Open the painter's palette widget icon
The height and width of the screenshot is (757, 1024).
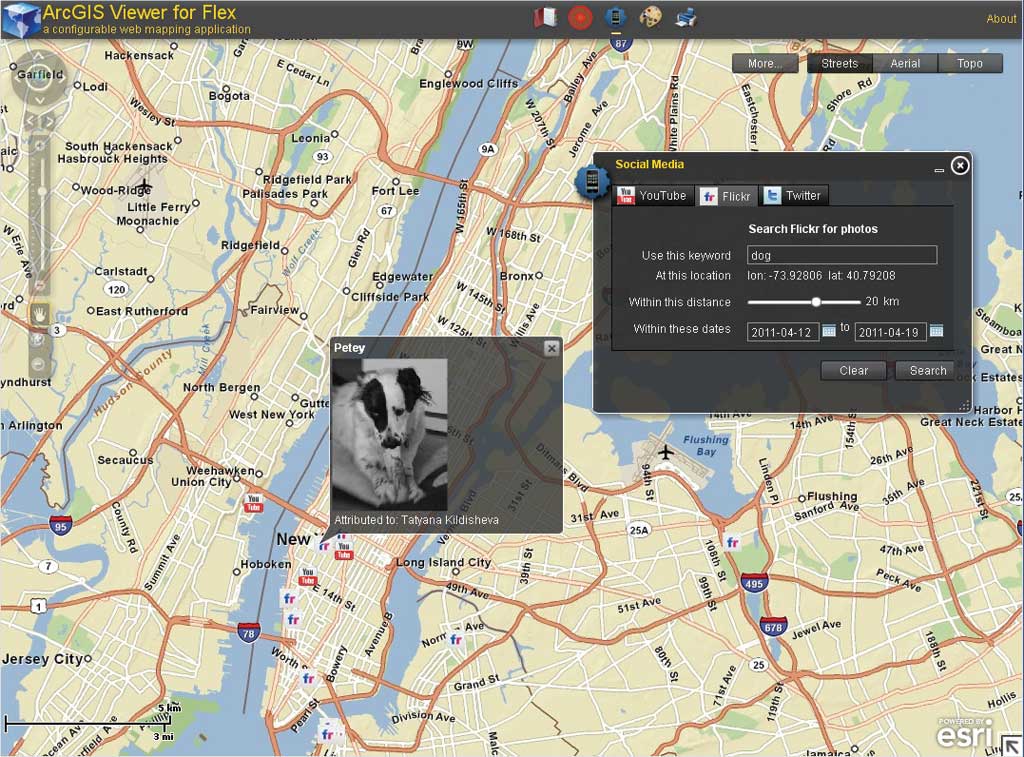(650, 17)
